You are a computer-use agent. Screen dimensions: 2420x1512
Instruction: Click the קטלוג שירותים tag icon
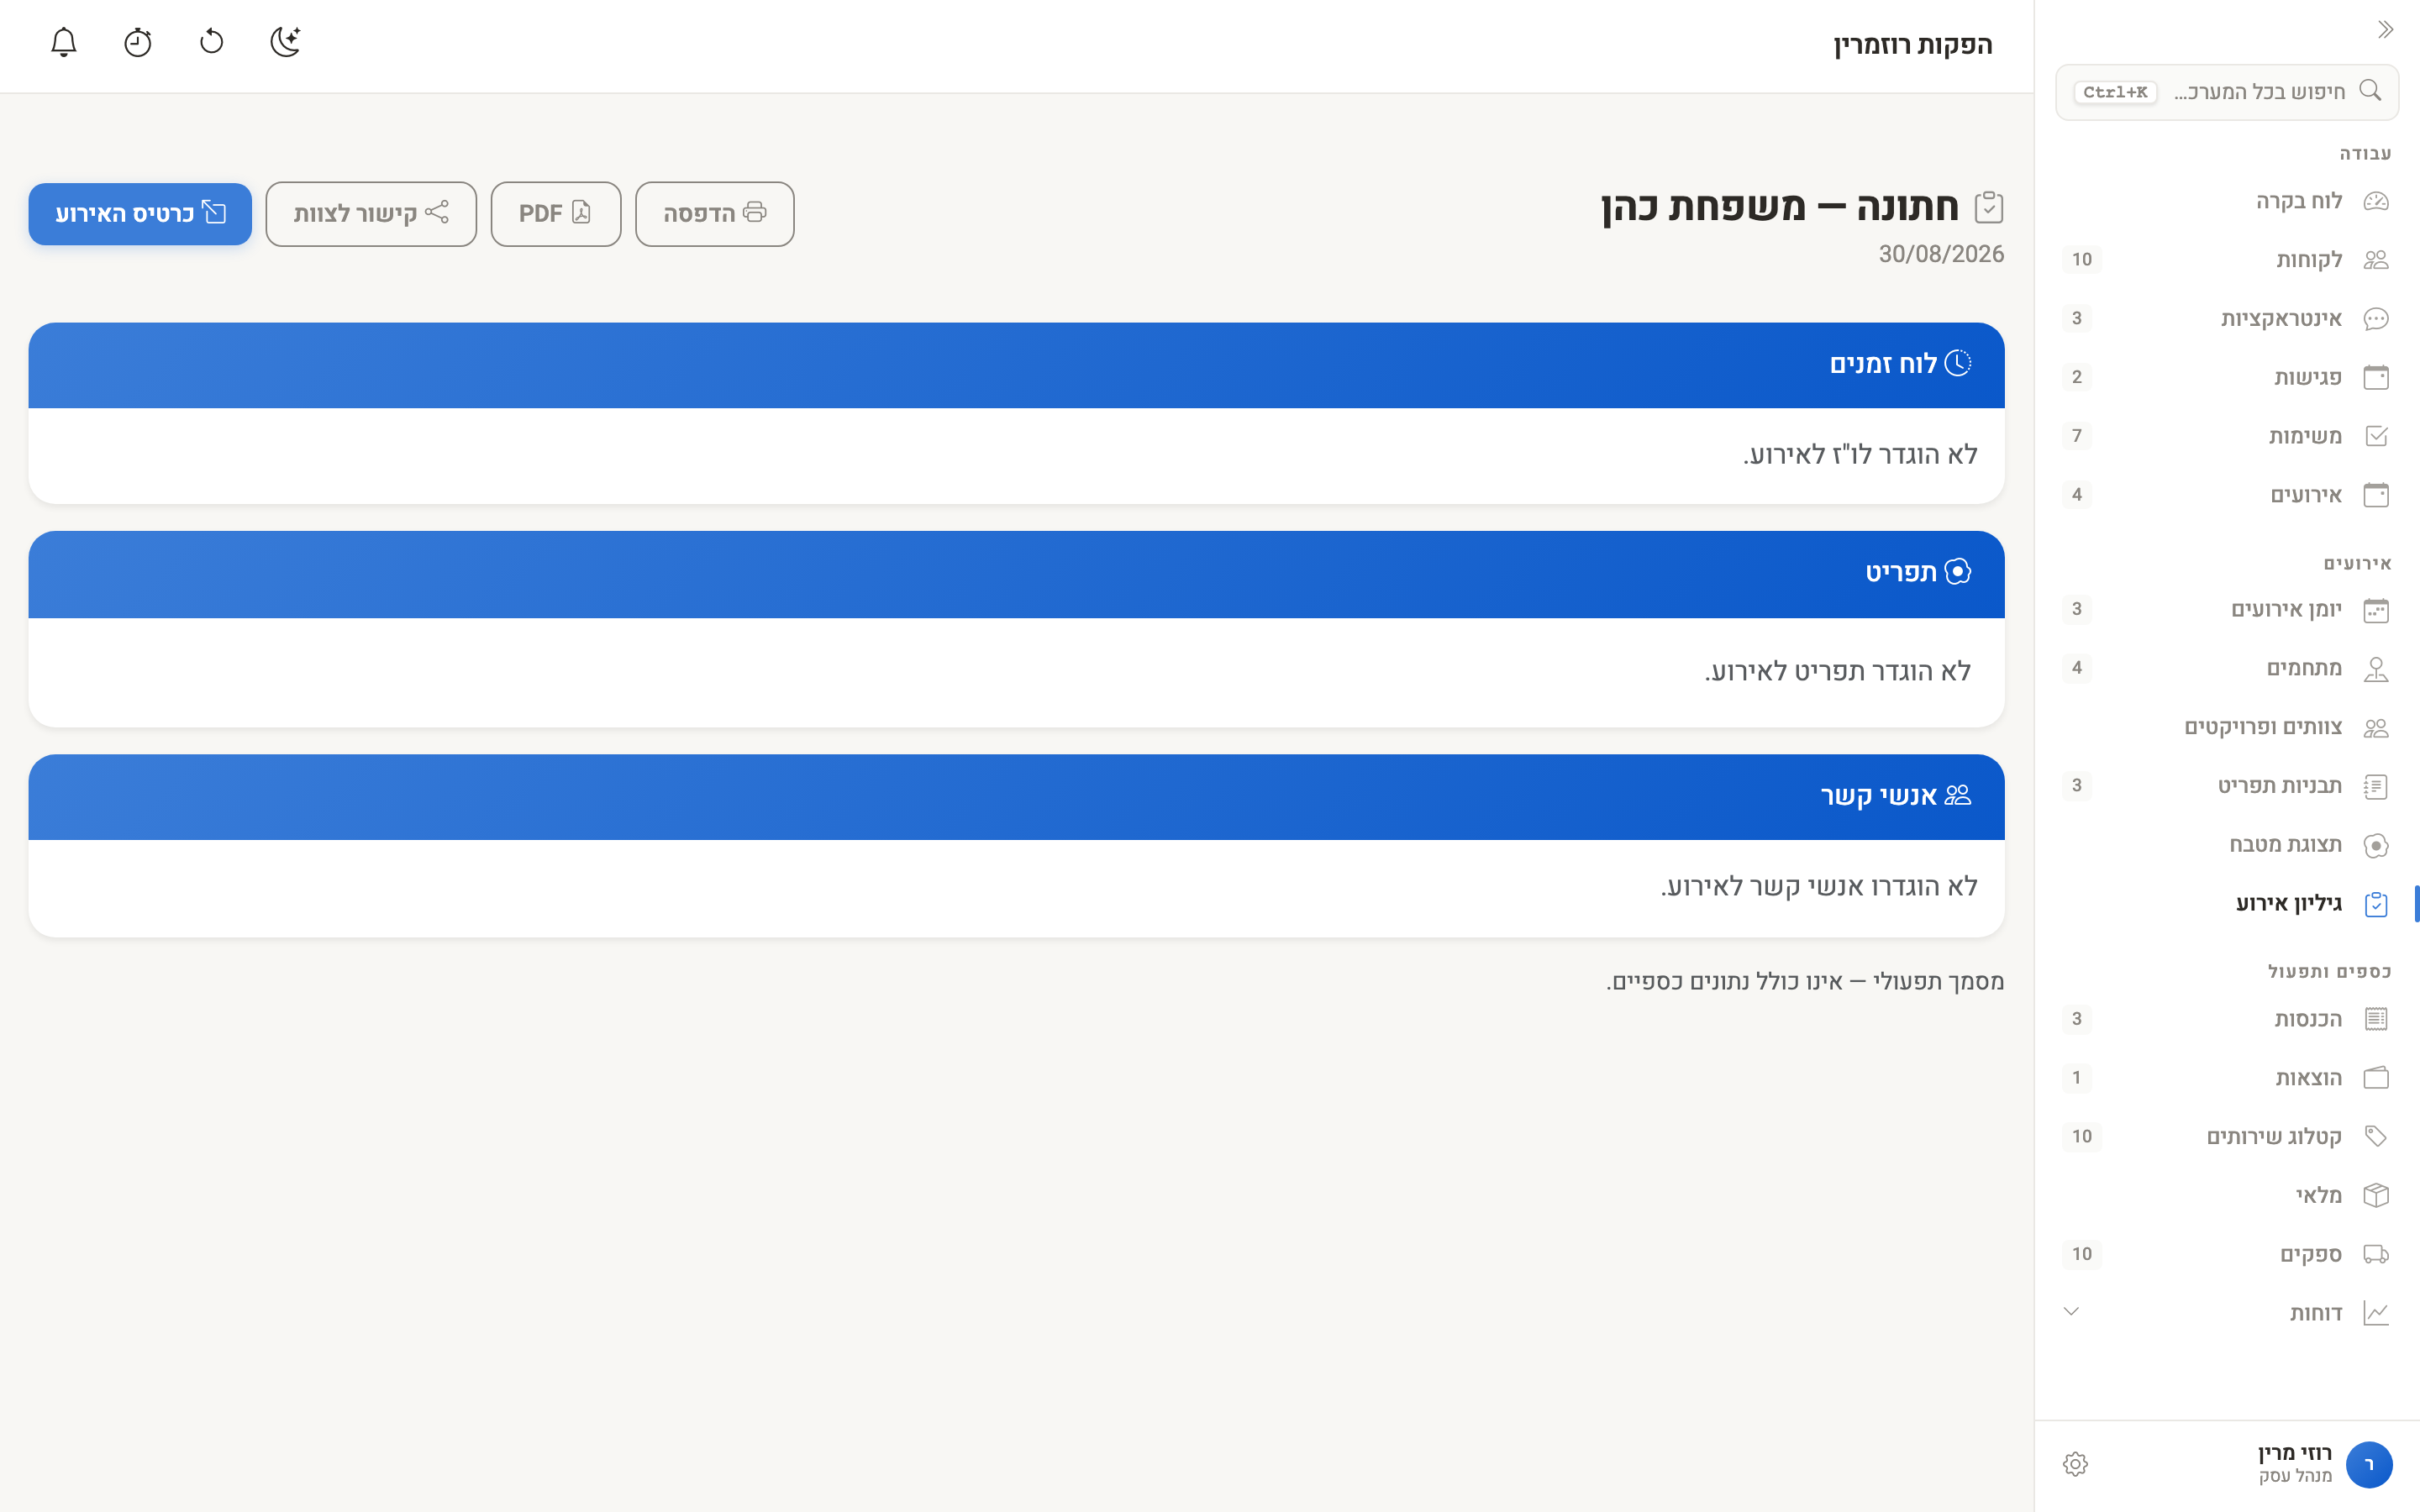pos(2376,1137)
